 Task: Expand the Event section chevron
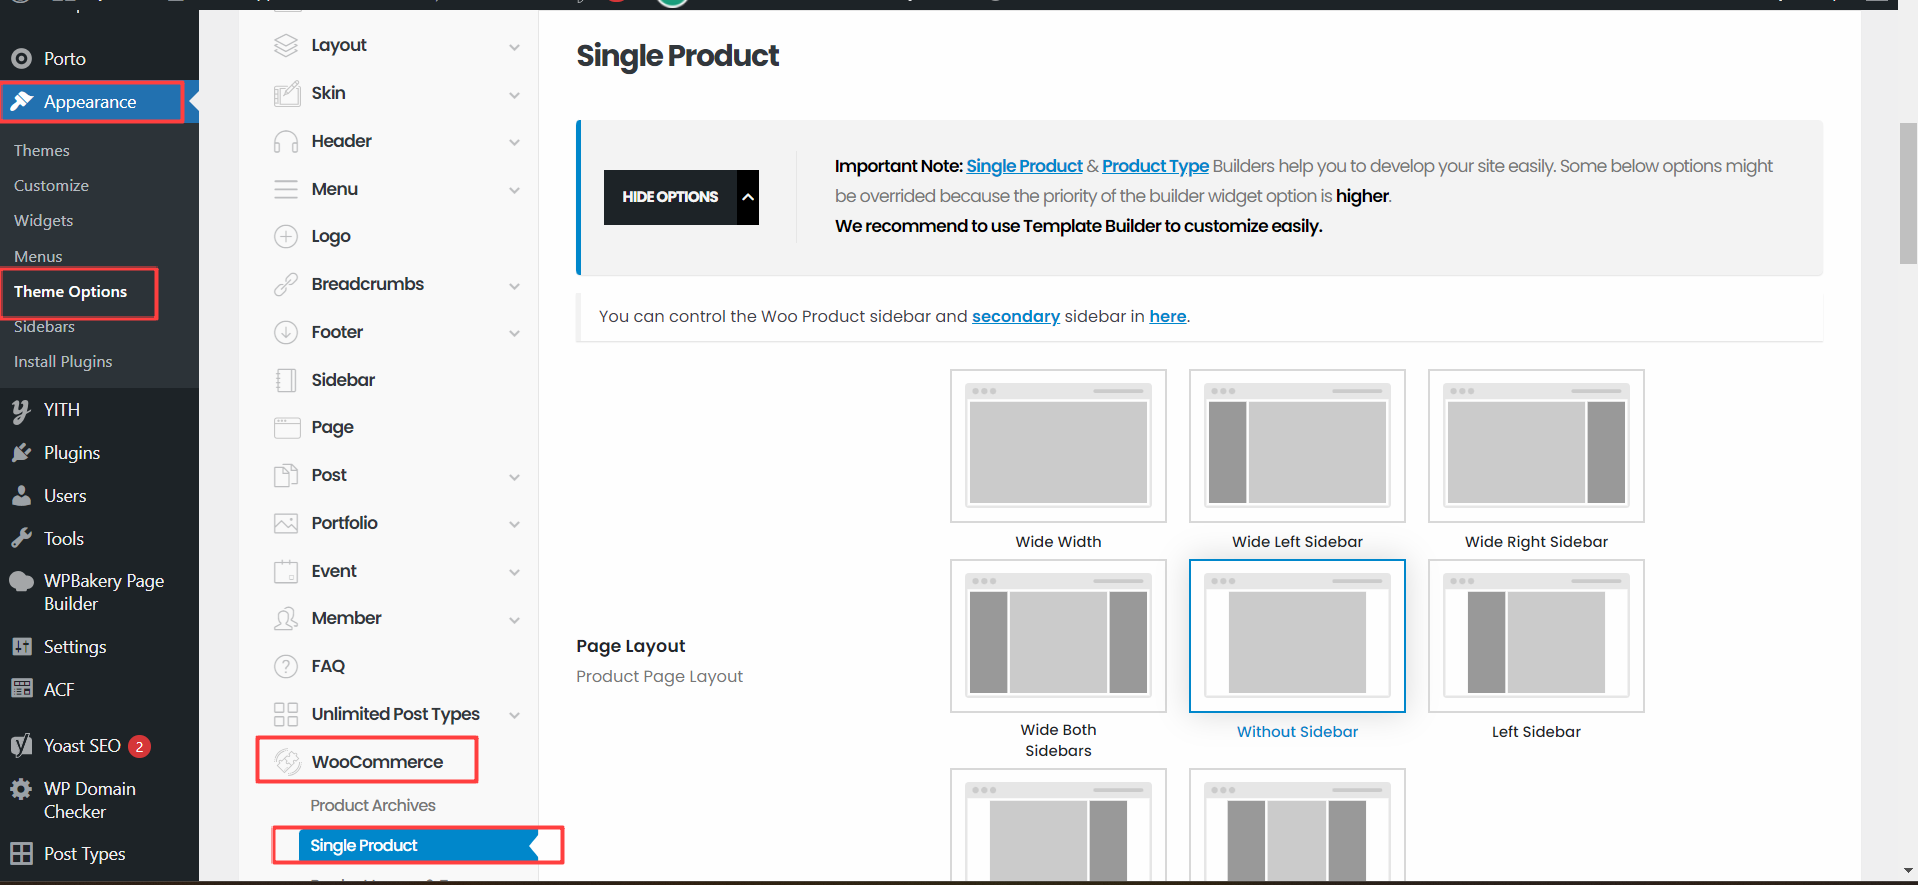click(x=514, y=572)
